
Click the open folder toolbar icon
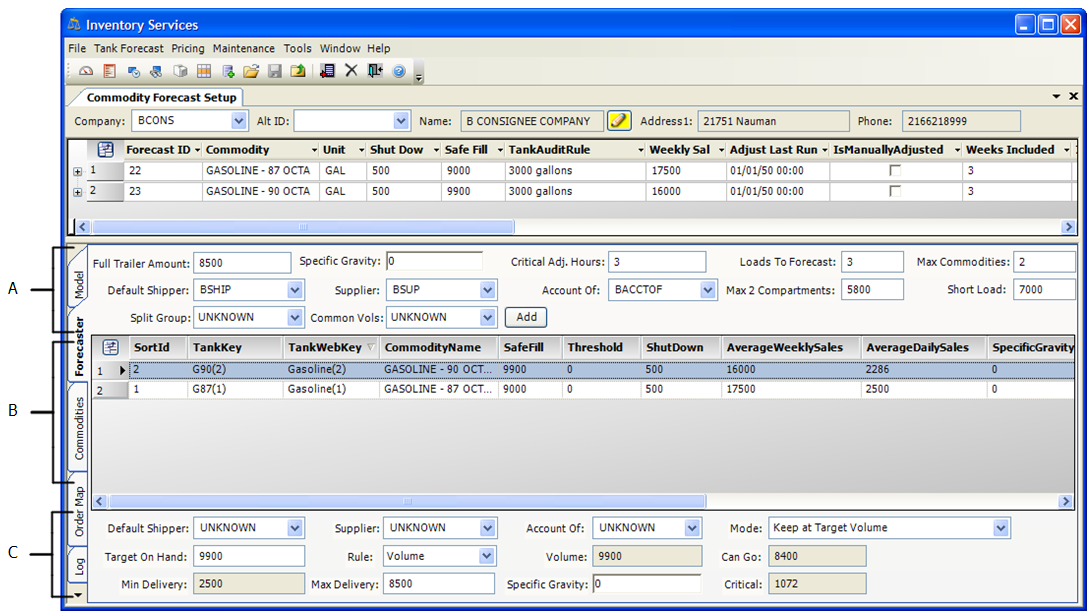point(251,71)
